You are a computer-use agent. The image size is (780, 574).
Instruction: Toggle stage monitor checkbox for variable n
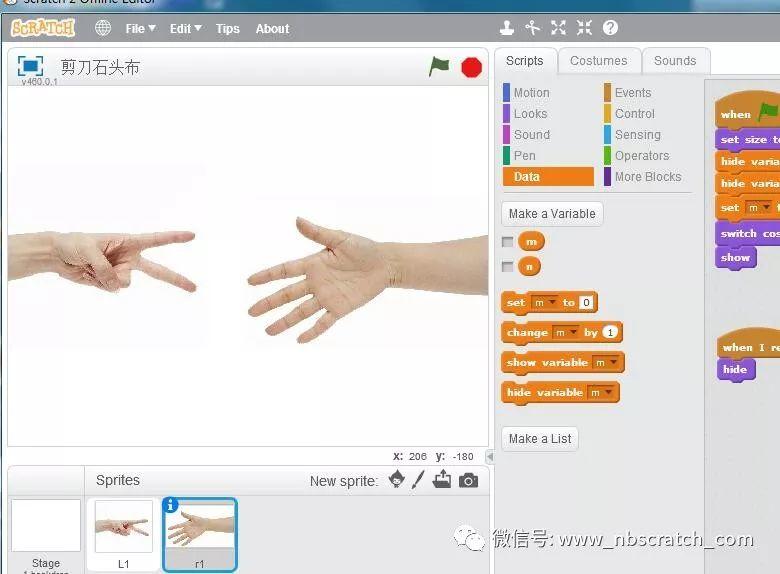507,267
